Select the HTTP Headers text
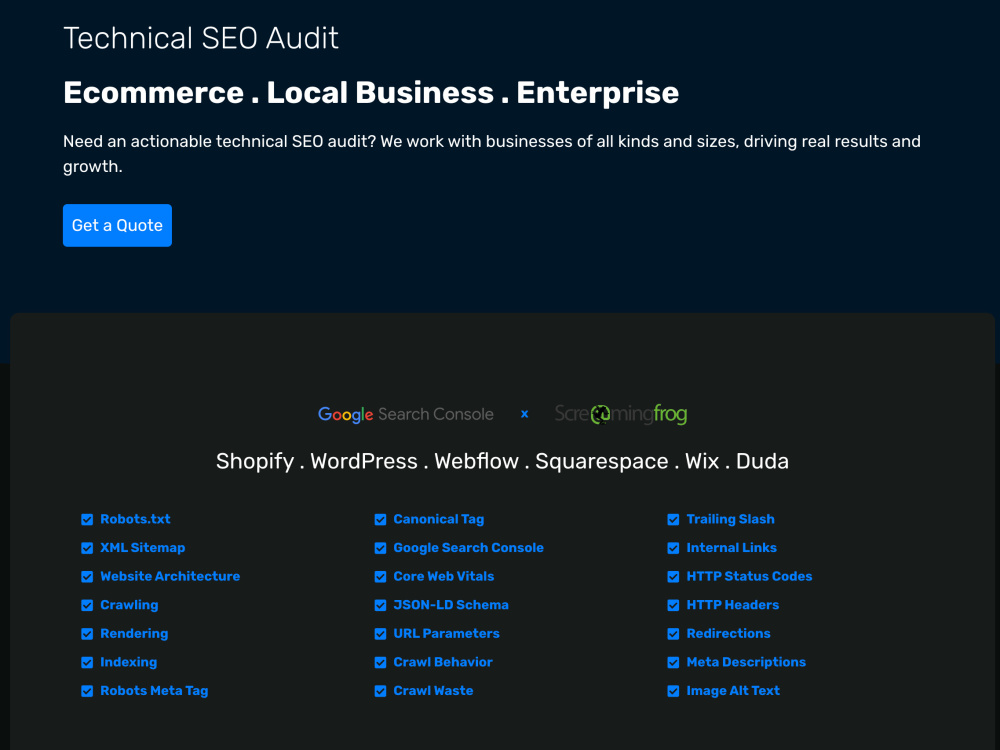 point(733,605)
